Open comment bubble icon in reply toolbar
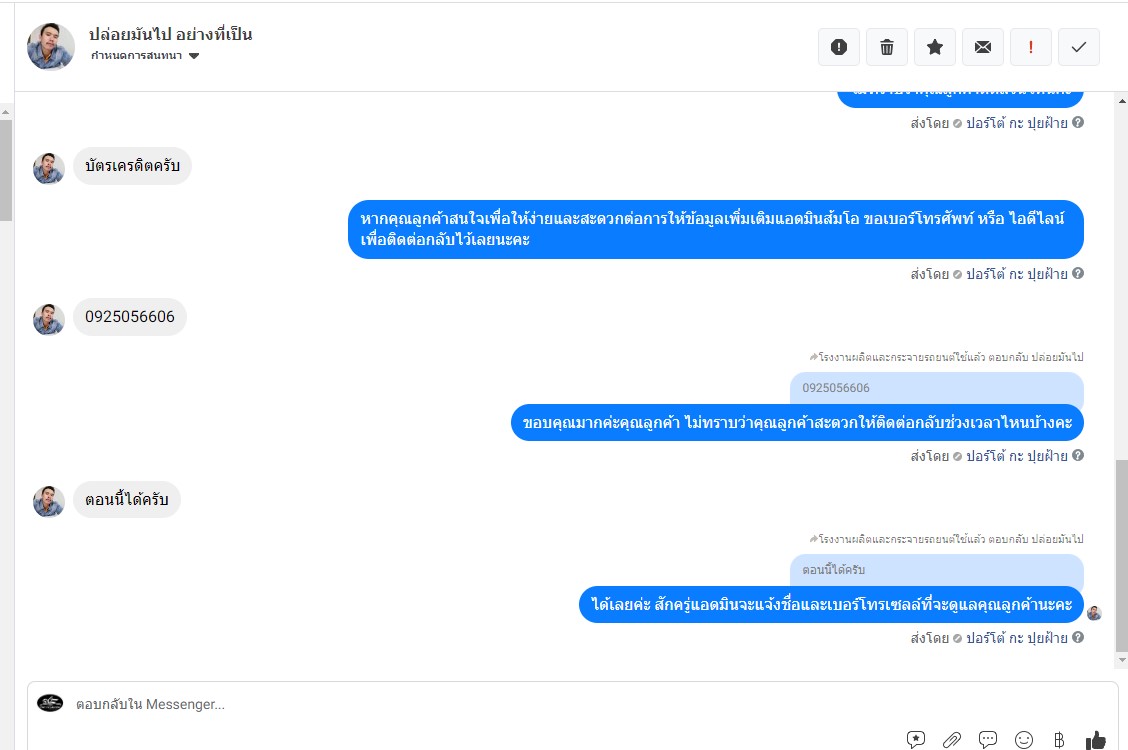Image resolution: width=1128 pixels, height=750 pixels. (988, 739)
